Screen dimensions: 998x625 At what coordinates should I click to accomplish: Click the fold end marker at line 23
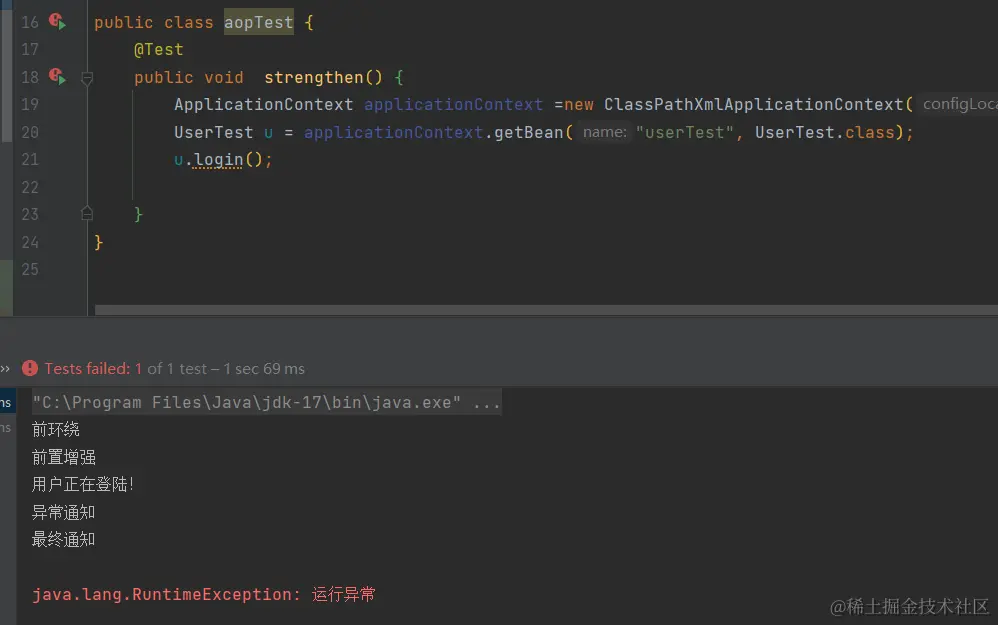click(x=87, y=214)
